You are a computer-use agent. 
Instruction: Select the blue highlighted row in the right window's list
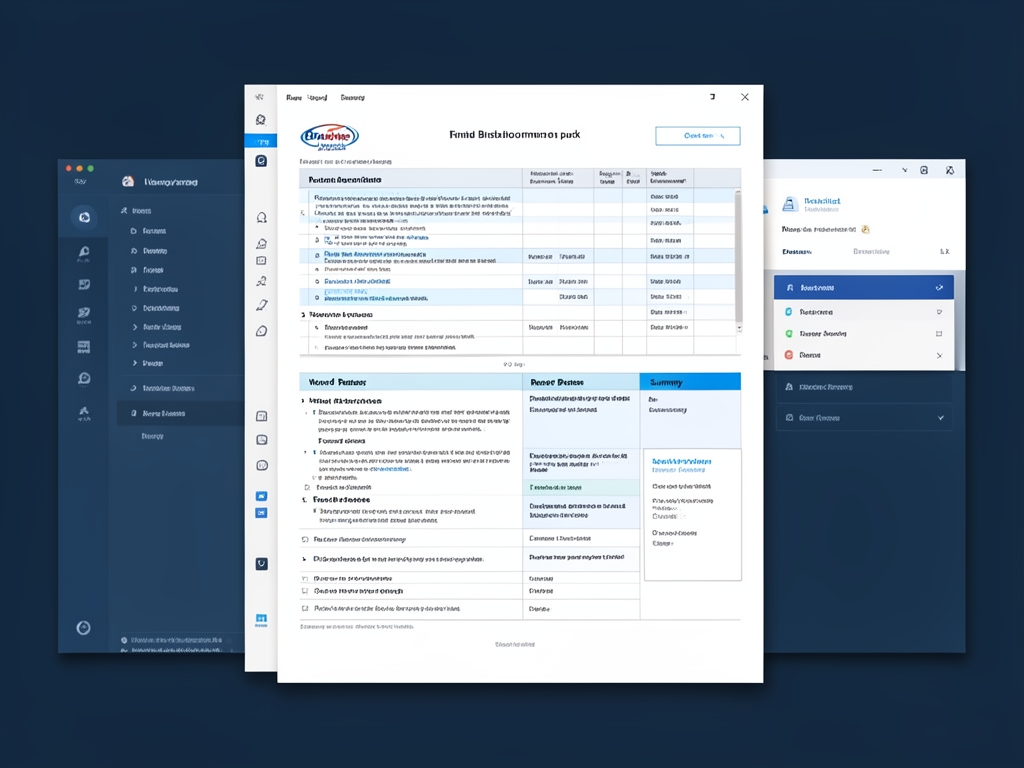(x=863, y=287)
